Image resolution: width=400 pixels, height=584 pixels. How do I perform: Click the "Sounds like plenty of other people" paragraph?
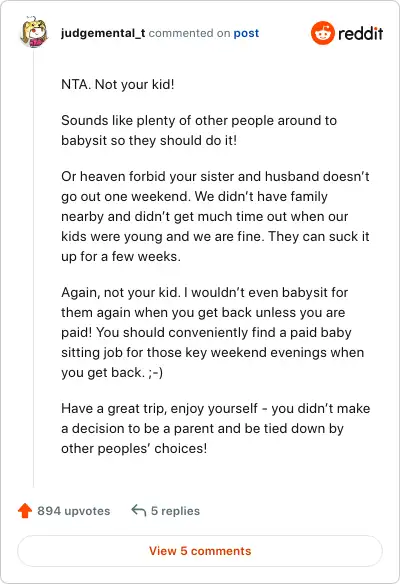199,130
